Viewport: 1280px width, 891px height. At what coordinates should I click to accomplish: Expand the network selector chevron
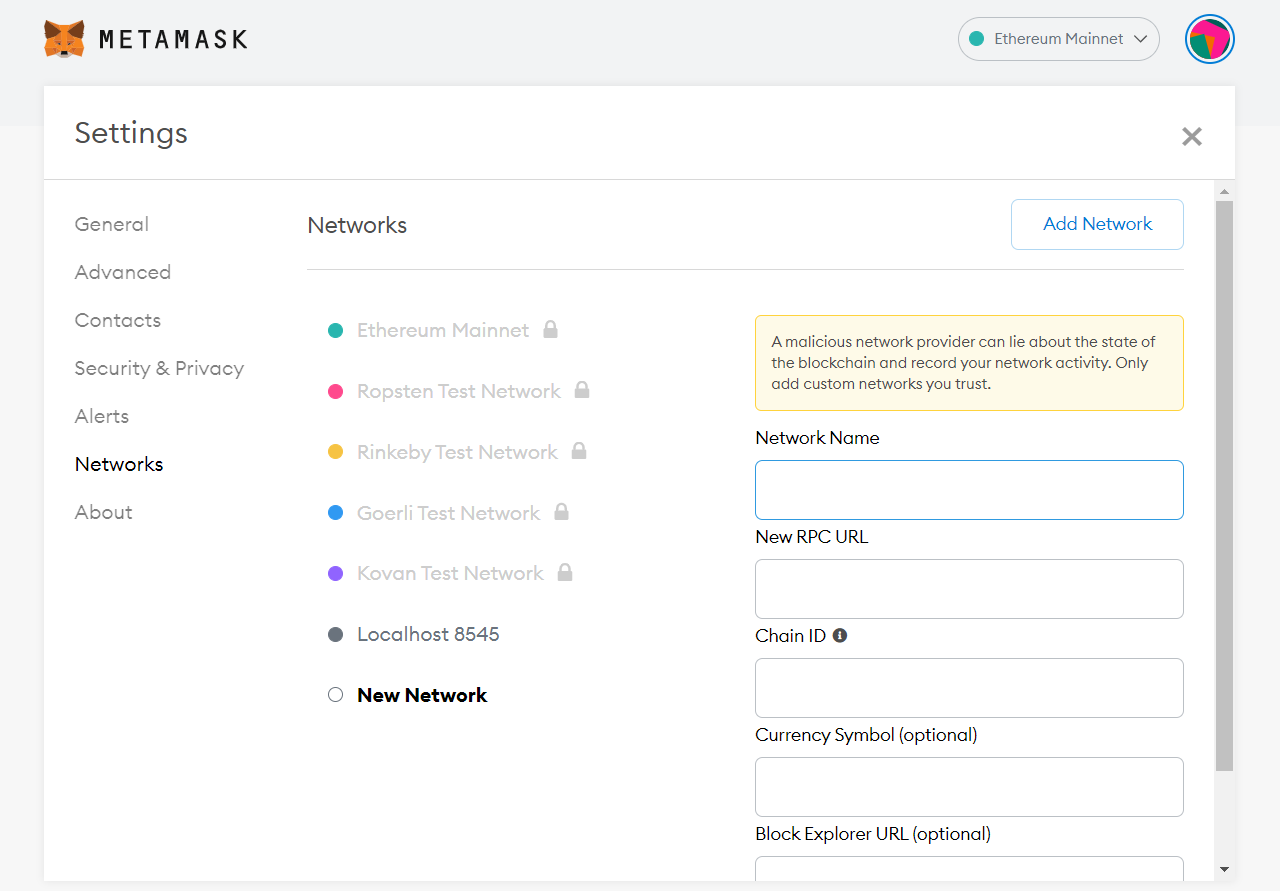tap(1141, 39)
